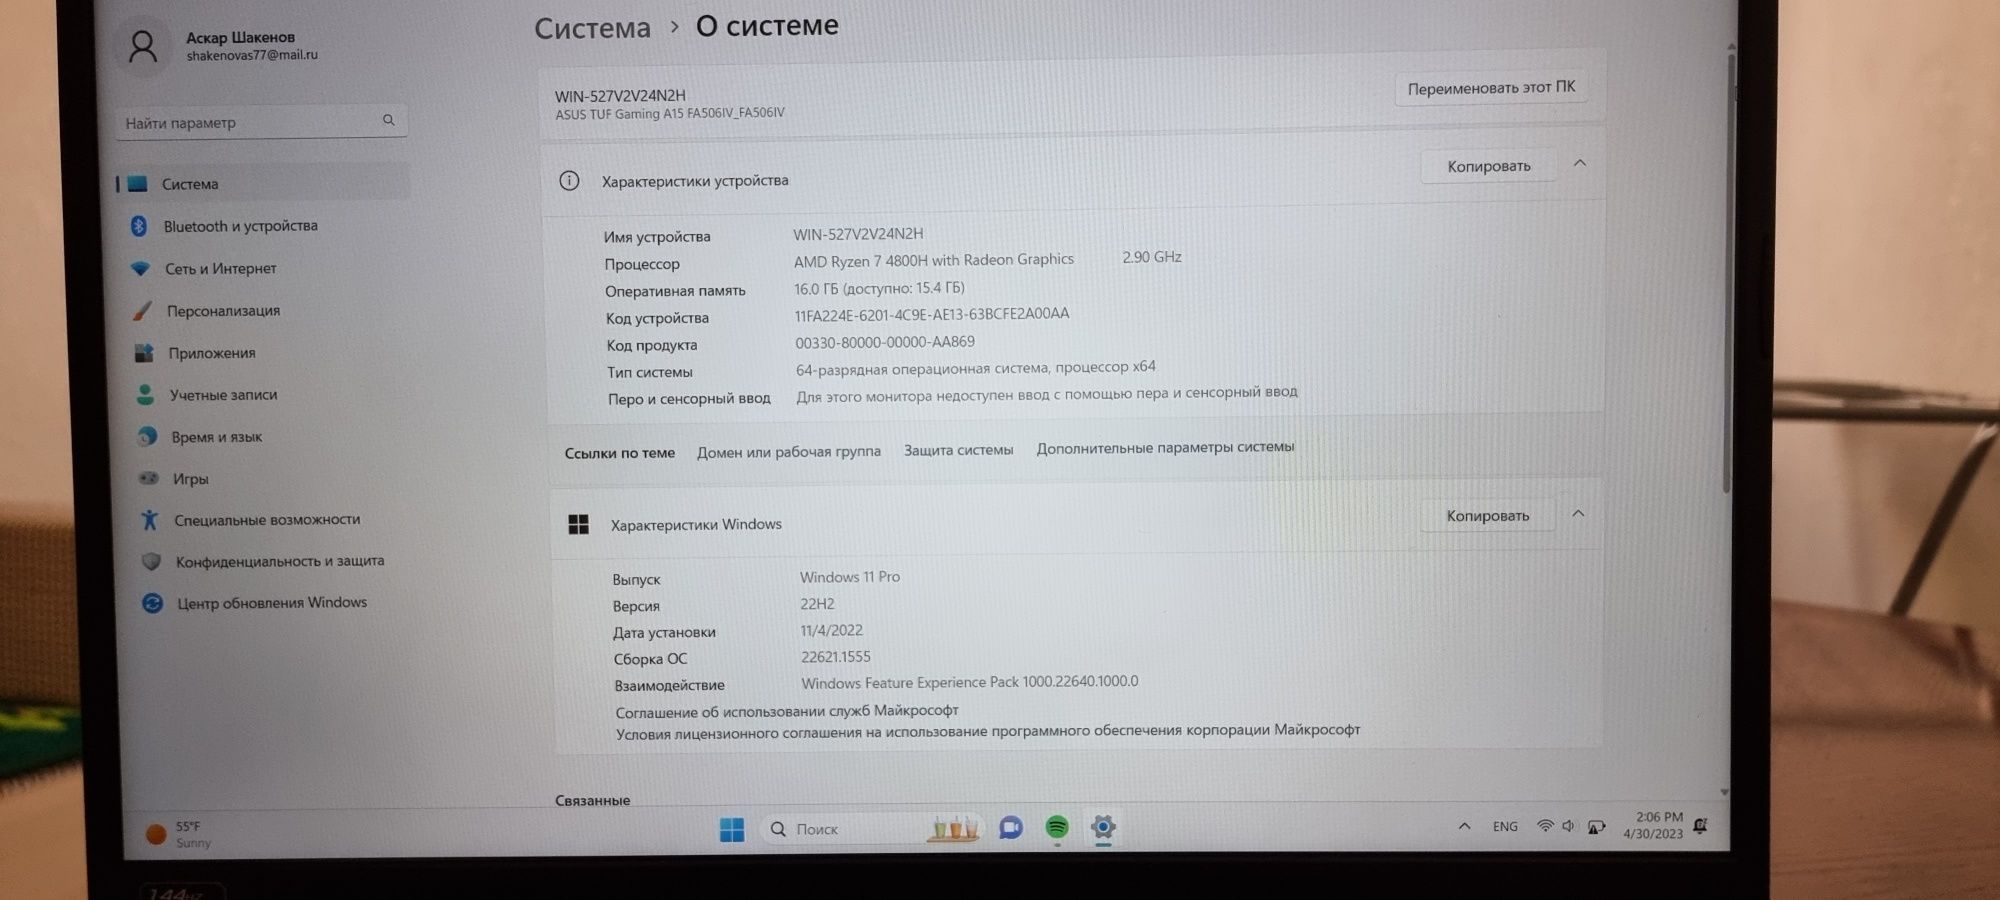Viewport: 2000px width, 900px height.
Task: Click the account name Аскар Шакенов
Action: [x=240, y=37]
